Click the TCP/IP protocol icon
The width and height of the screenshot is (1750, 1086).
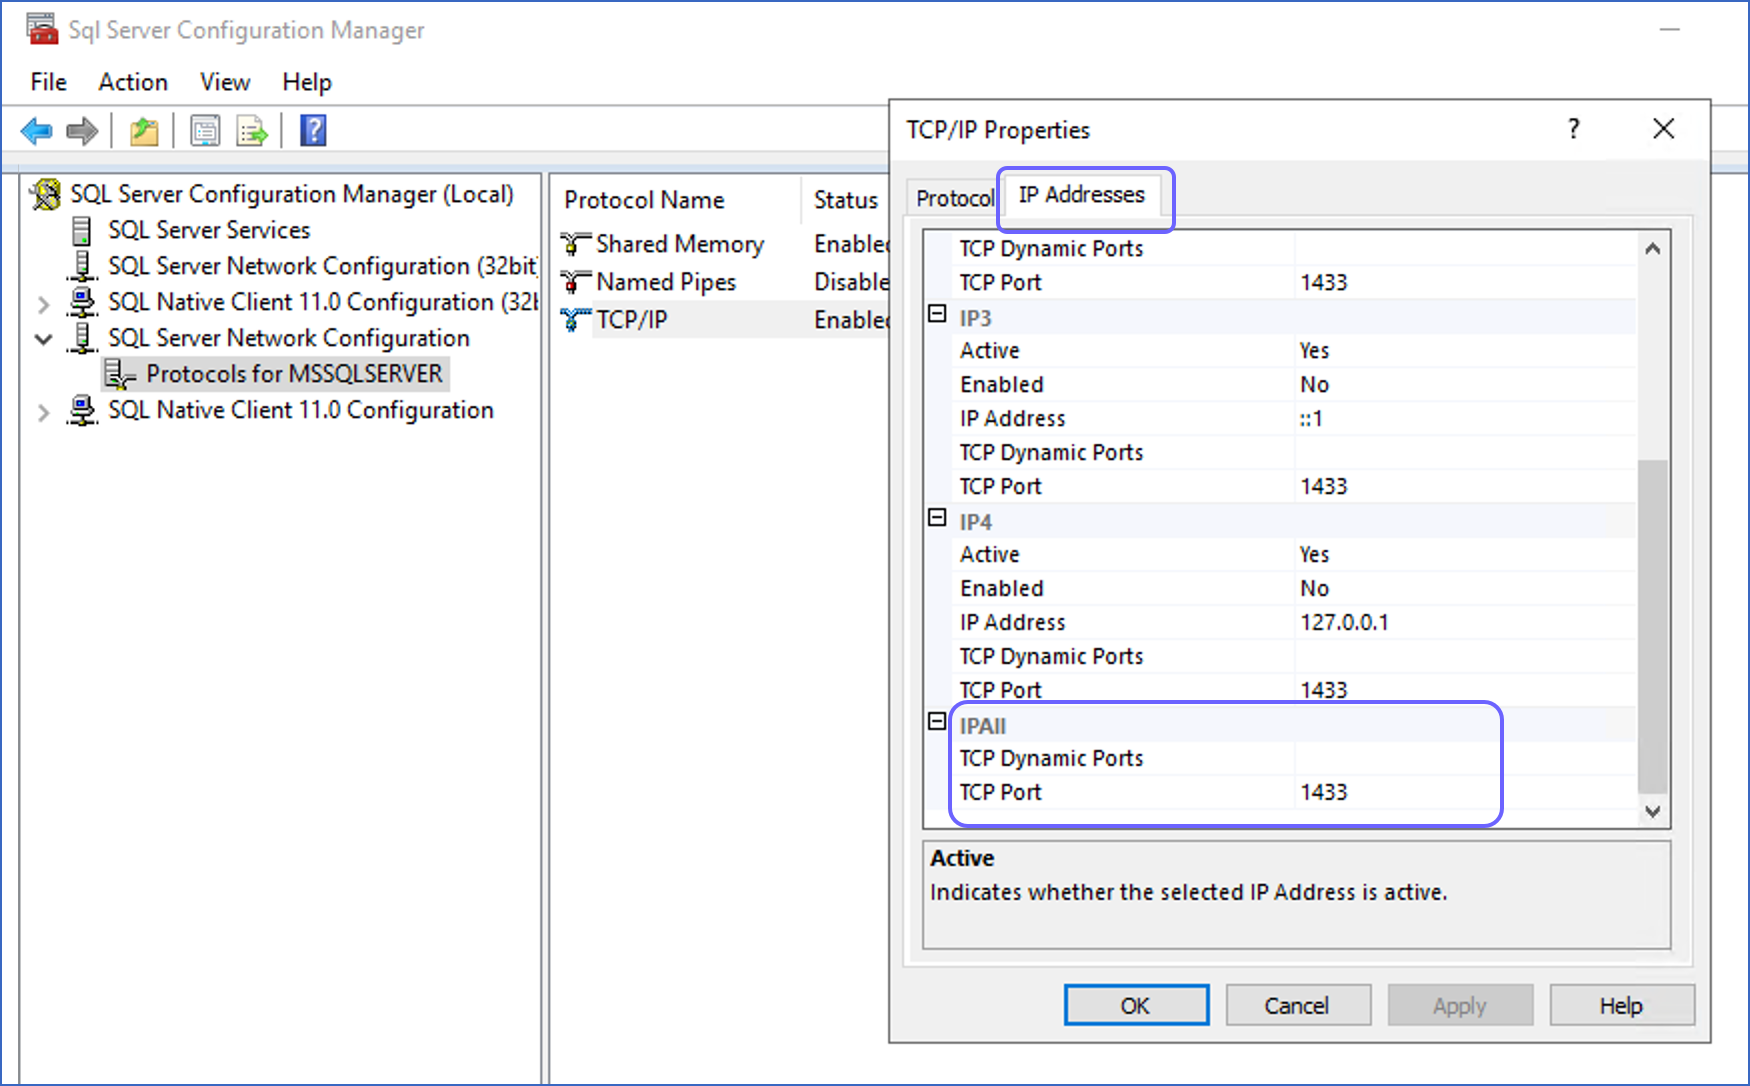[x=575, y=320]
